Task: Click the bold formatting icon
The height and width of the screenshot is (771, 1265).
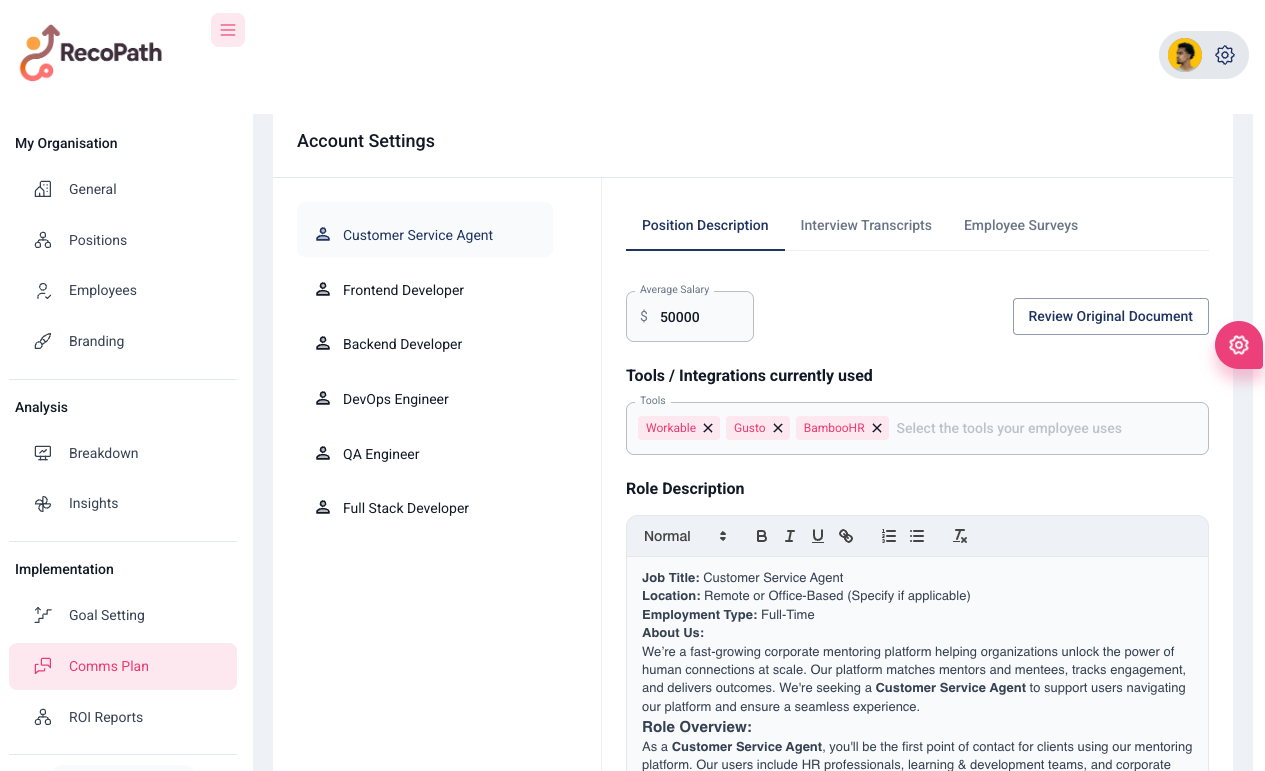Action: [x=761, y=536]
